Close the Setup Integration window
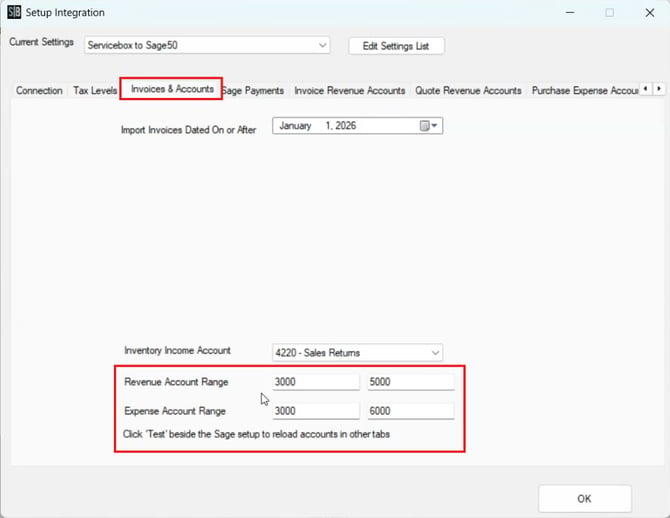The width and height of the screenshot is (670, 518). [650, 12]
